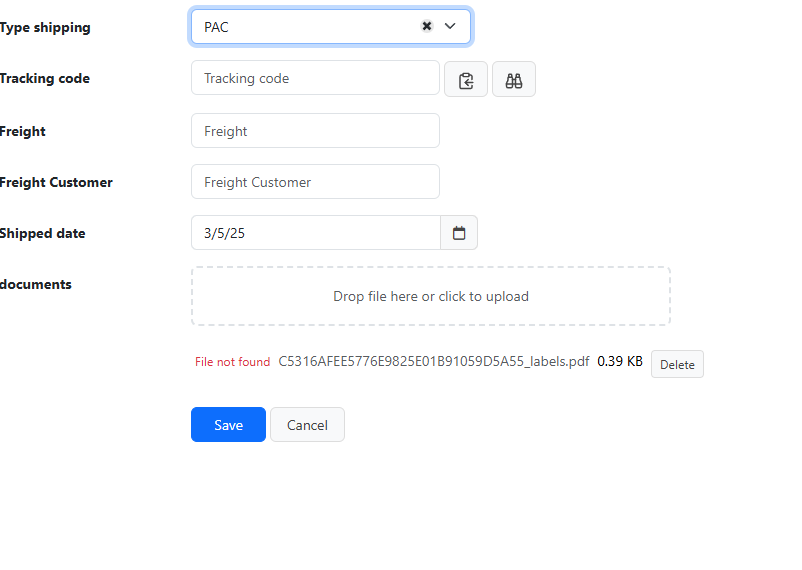
Task: Clear the PAC shipping type selection
Action: tap(427, 26)
